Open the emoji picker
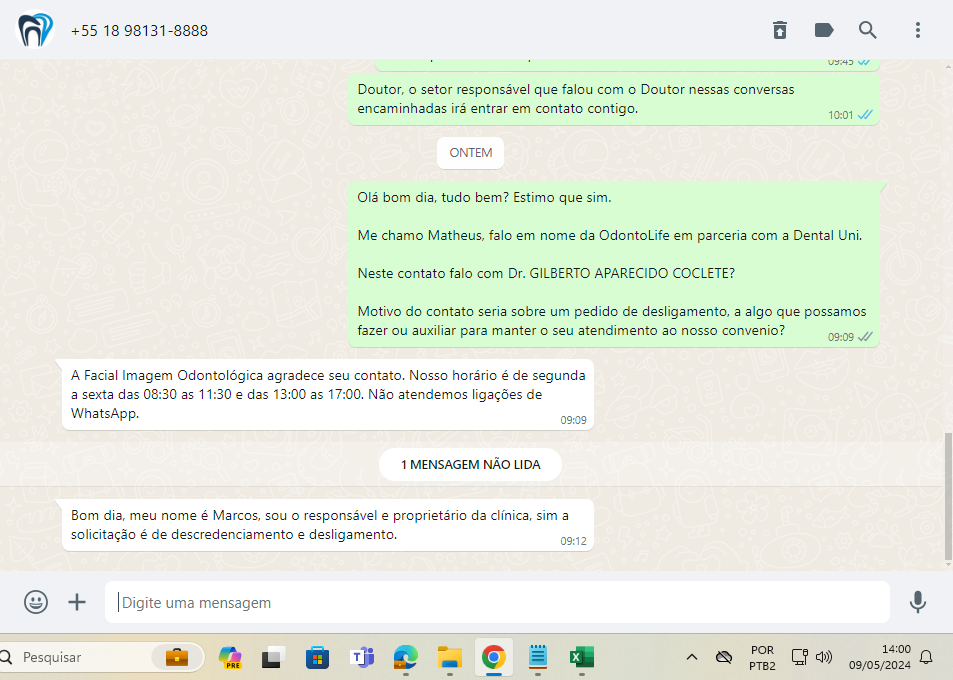This screenshot has height=680, width=953. (36, 602)
